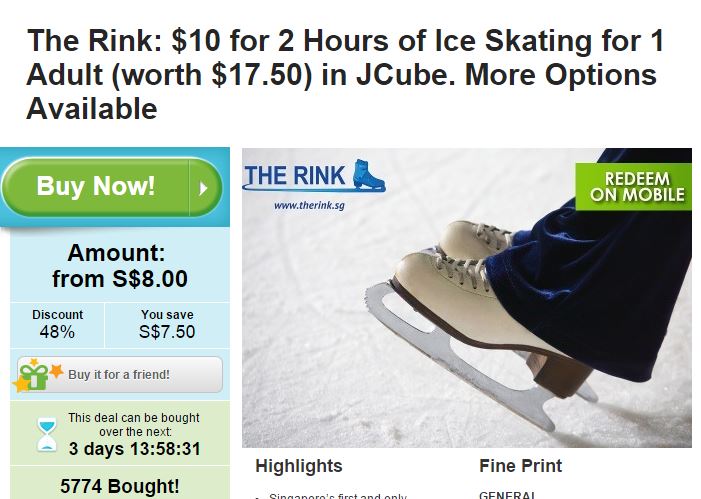Image resolution: width=701 pixels, height=499 pixels.
Task: Click the Redeem on Mobile badge
Action: tap(633, 187)
